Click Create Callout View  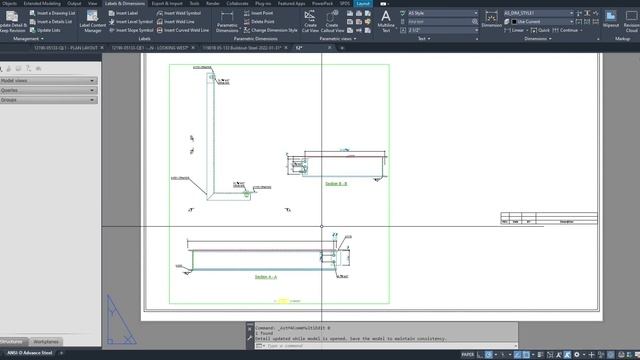tap(332, 21)
